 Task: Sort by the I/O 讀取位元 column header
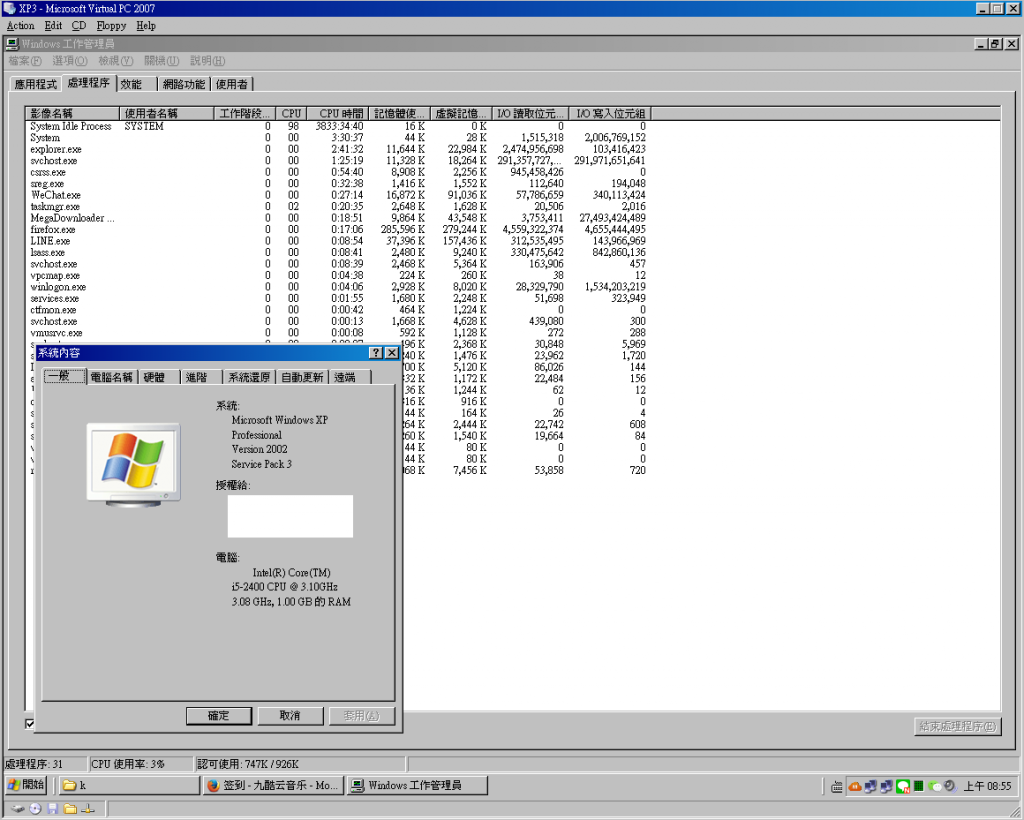click(530, 114)
